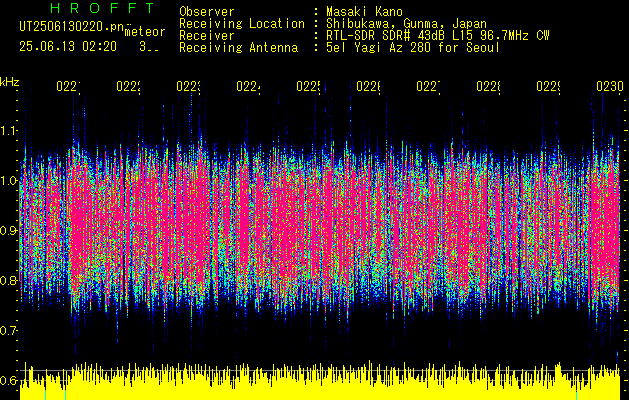Click the HROFFT title text
Image resolution: width=629 pixels, height=400 pixels.
pos(103,8)
